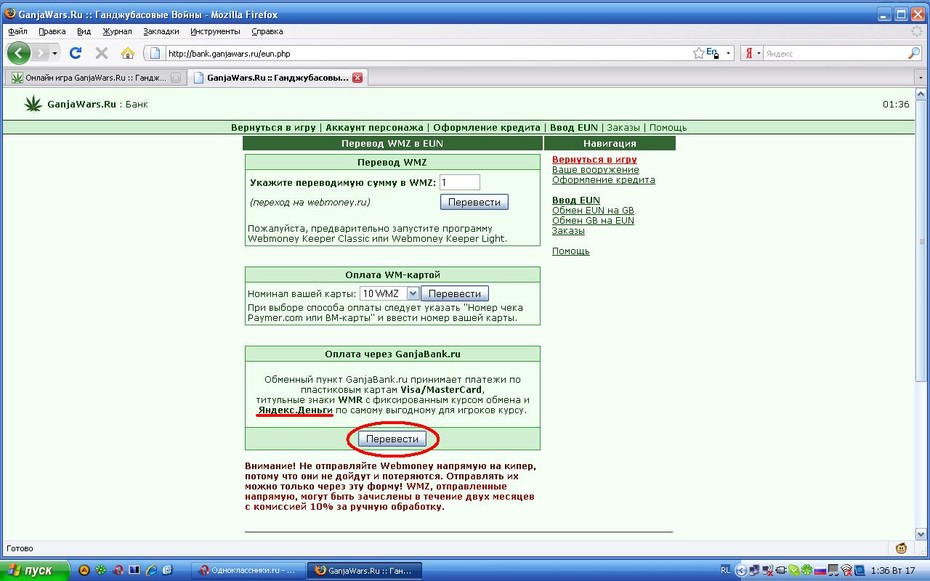Image resolution: width=930 pixels, height=581 pixels.
Task: Click the status bar face icon
Action: click(902, 548)
